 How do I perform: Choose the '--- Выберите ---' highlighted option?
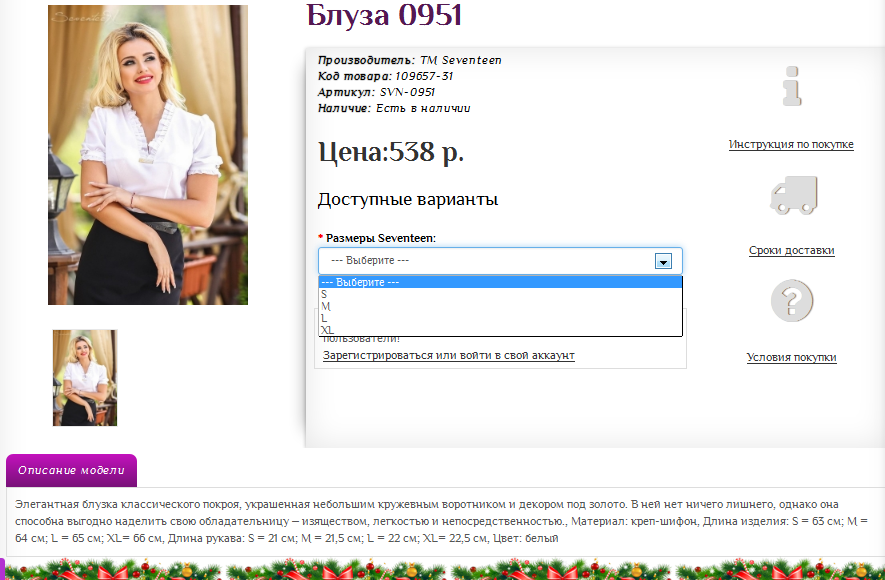(x=500, y=282)
